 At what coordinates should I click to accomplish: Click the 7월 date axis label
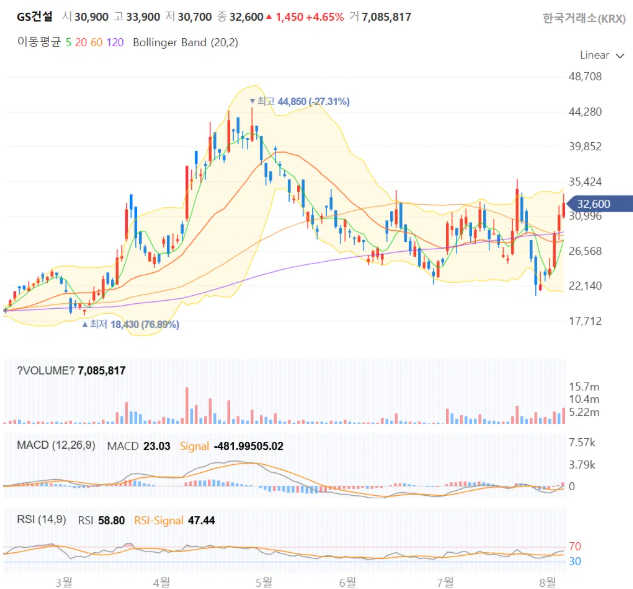pyautogui.click(x=446, y=582)
